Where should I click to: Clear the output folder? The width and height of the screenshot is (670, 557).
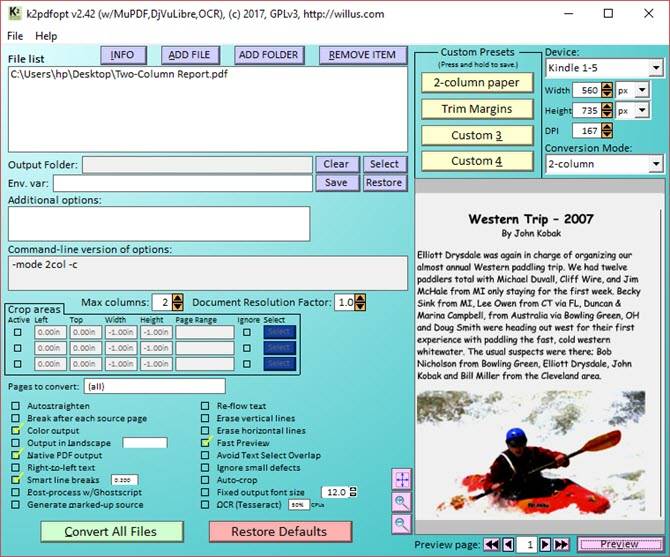click(x=337, y=164)
